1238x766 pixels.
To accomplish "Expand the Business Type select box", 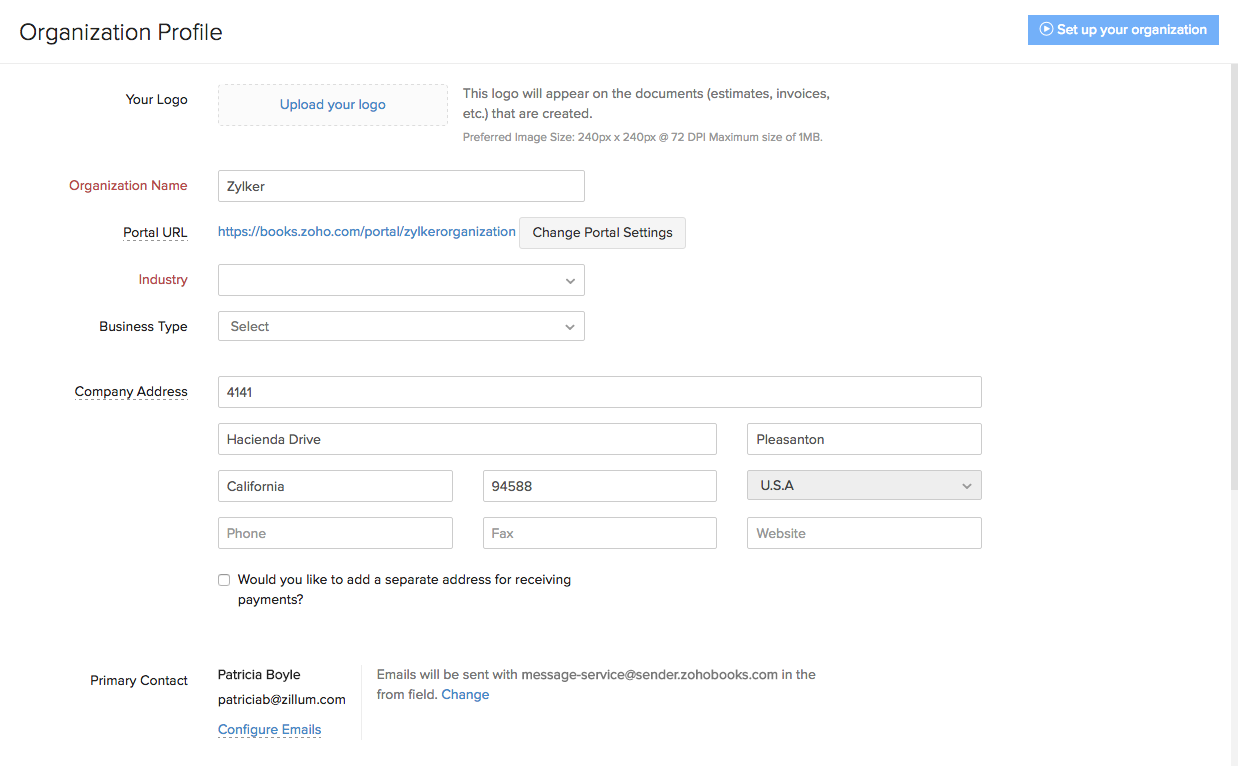I will point(400,326).
